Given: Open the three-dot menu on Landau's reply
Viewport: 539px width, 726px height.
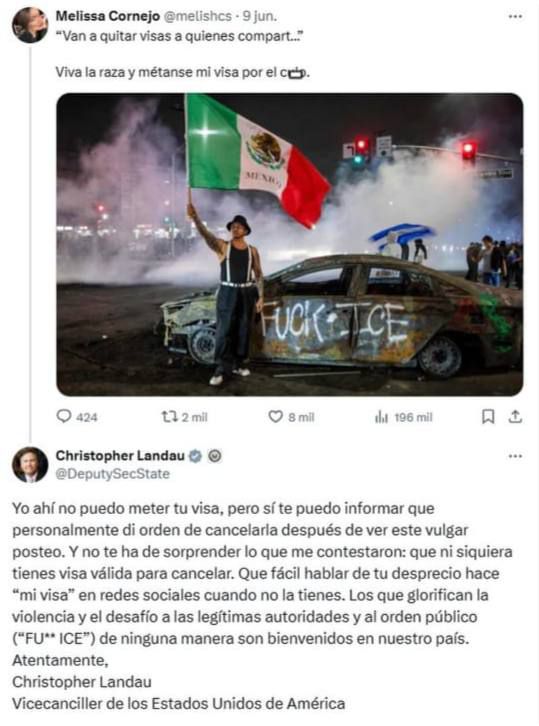Looking at the screenshot, I should 515,456.
